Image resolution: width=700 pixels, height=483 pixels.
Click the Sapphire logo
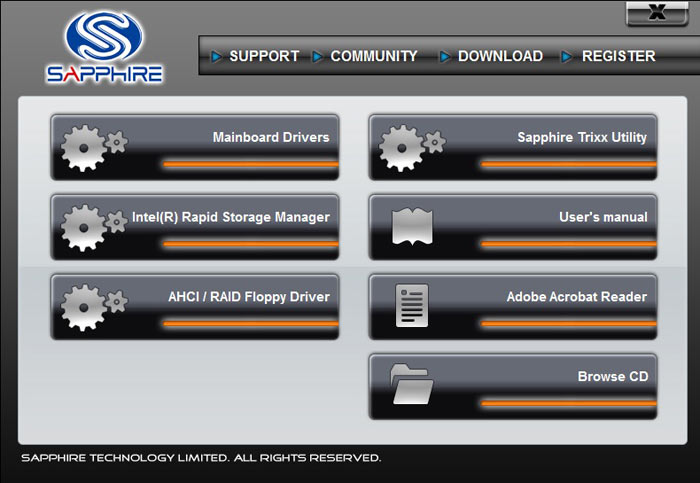(x=104, y=46)
